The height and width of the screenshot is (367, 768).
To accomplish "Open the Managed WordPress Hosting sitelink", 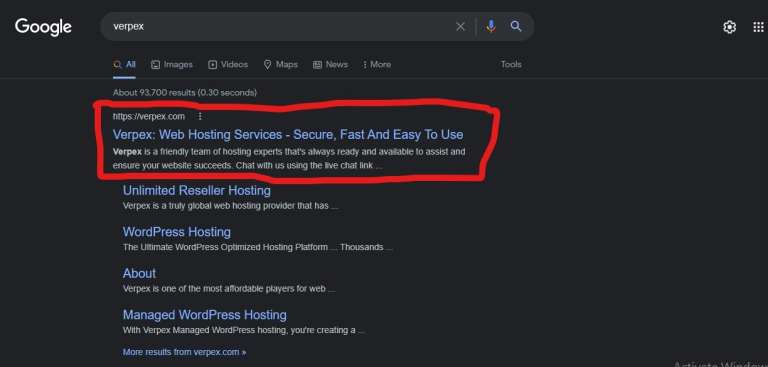I will coord(205,315).
